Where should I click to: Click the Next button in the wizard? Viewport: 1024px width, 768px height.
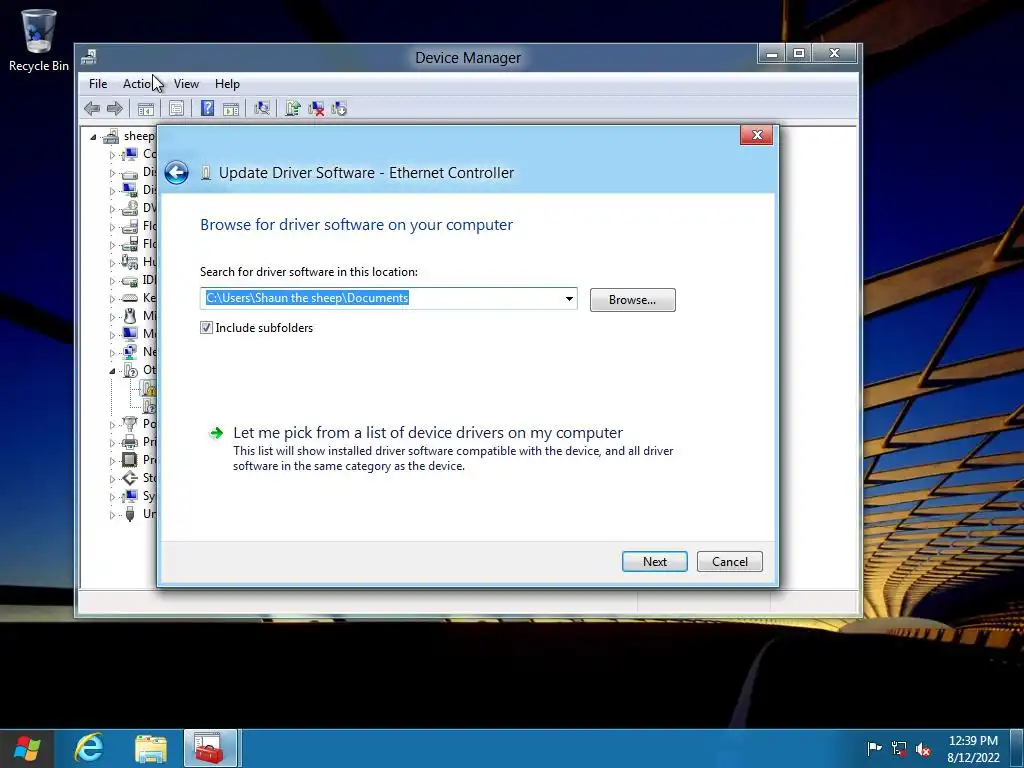click(654, 562)
